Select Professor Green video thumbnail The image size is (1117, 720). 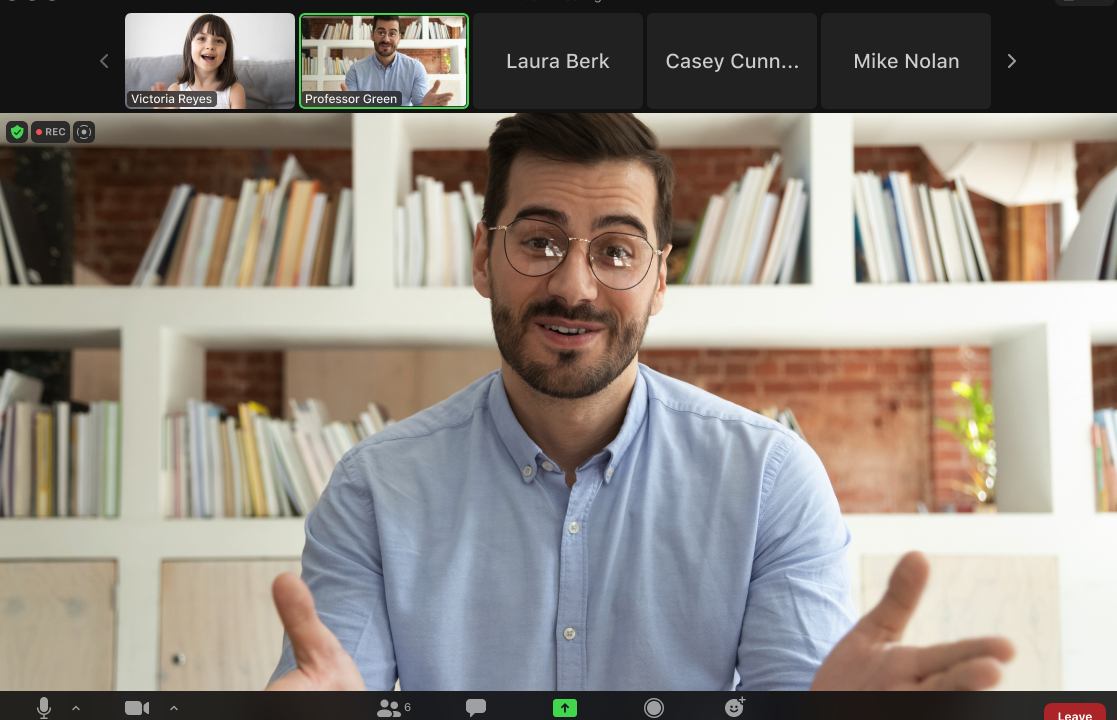pos(384,61)
